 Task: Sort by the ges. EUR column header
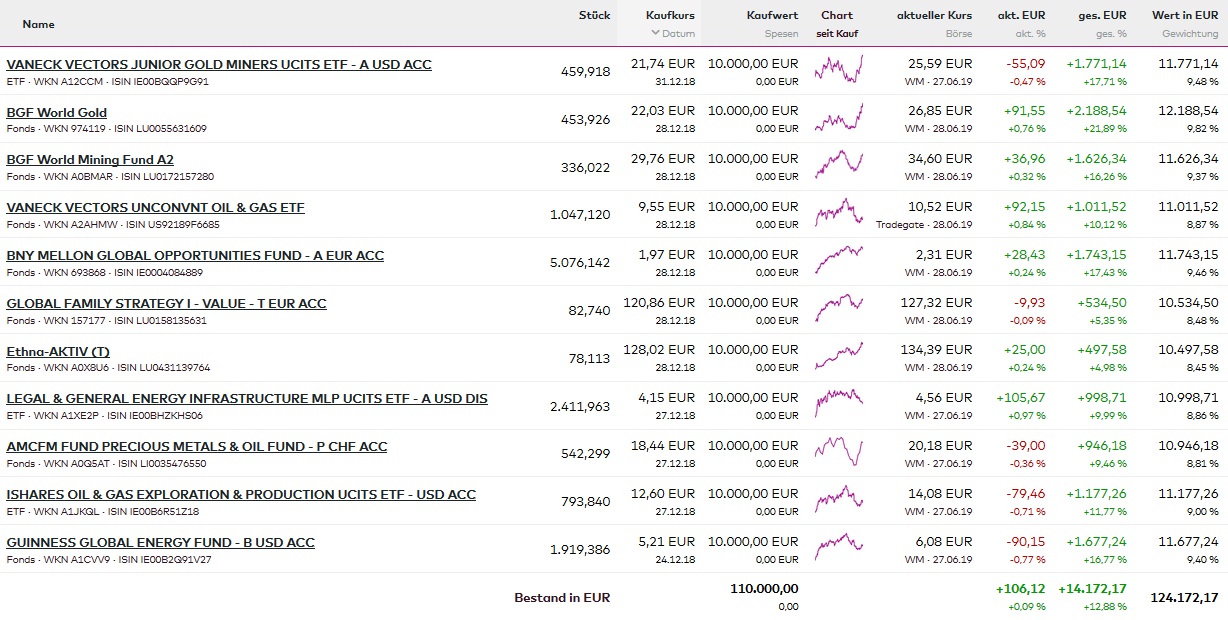tap(1103, 16)
